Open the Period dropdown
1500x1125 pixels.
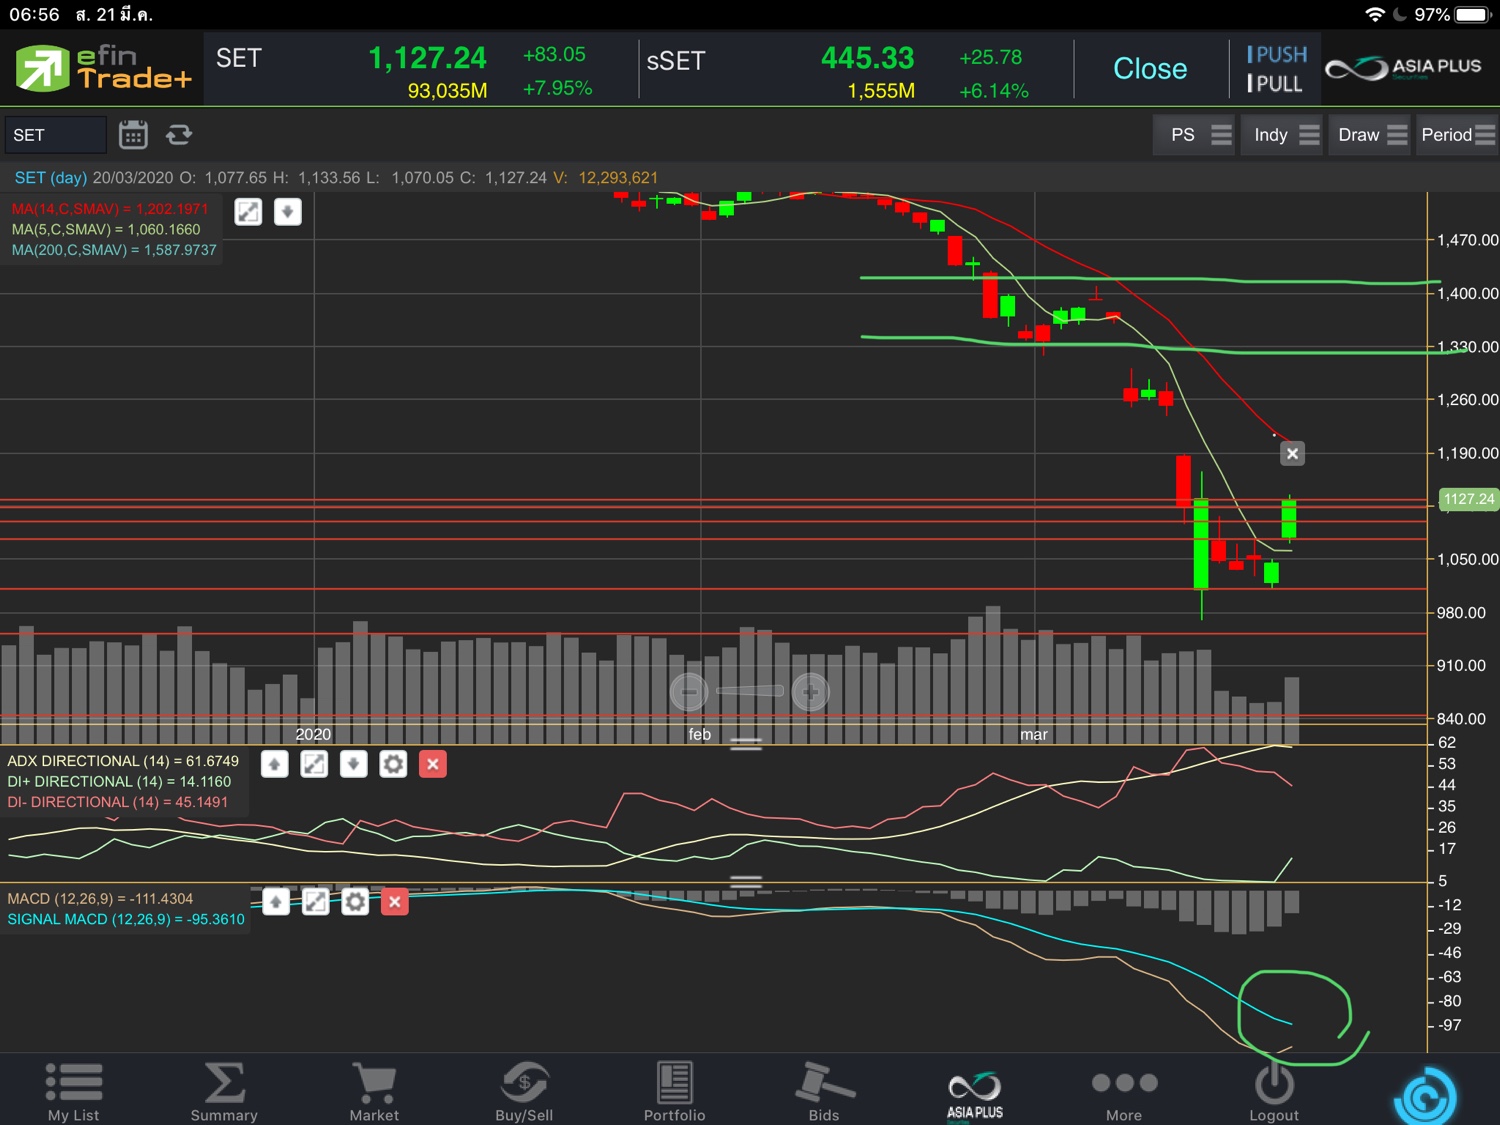coord(1458,135)
